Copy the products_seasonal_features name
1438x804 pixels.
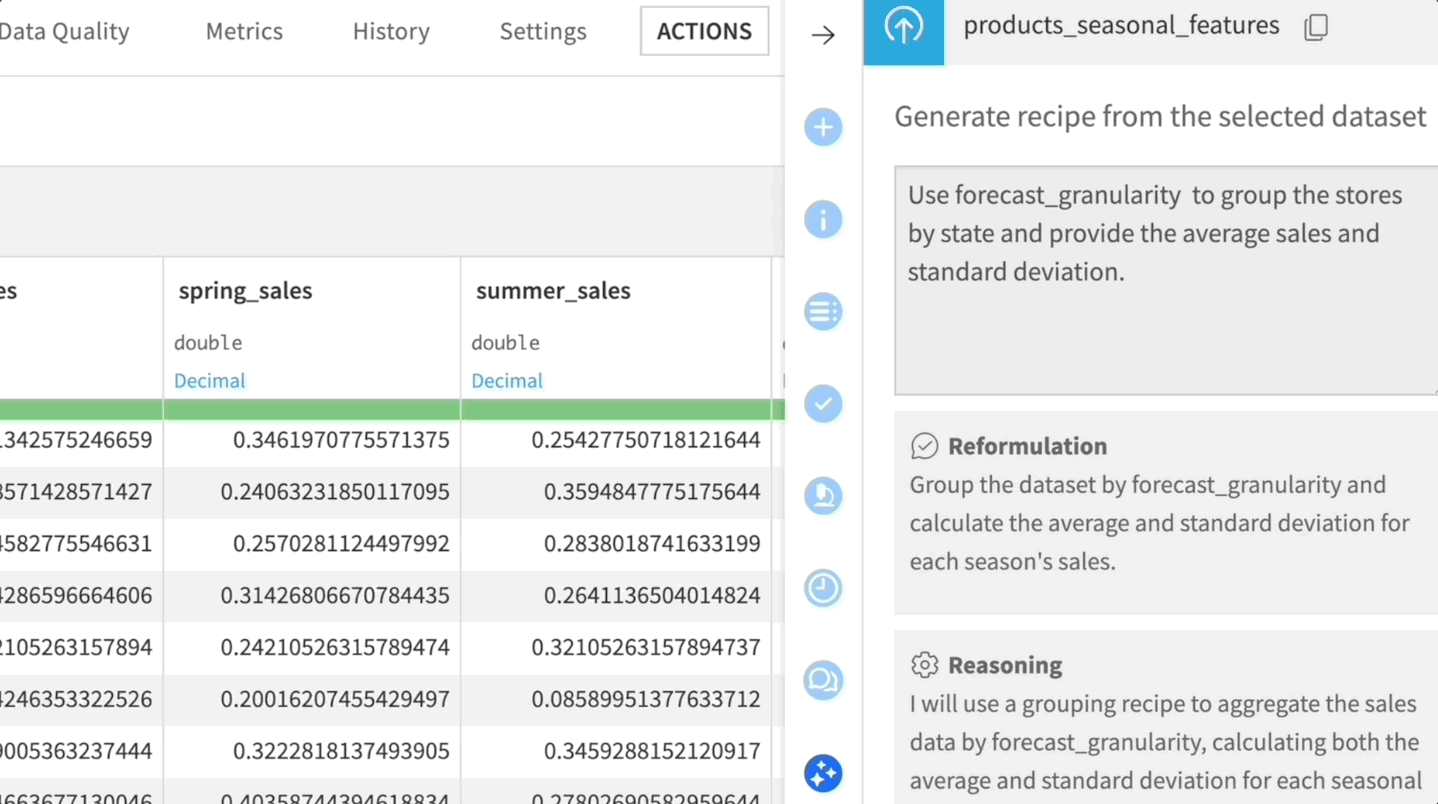[1315, 27]
